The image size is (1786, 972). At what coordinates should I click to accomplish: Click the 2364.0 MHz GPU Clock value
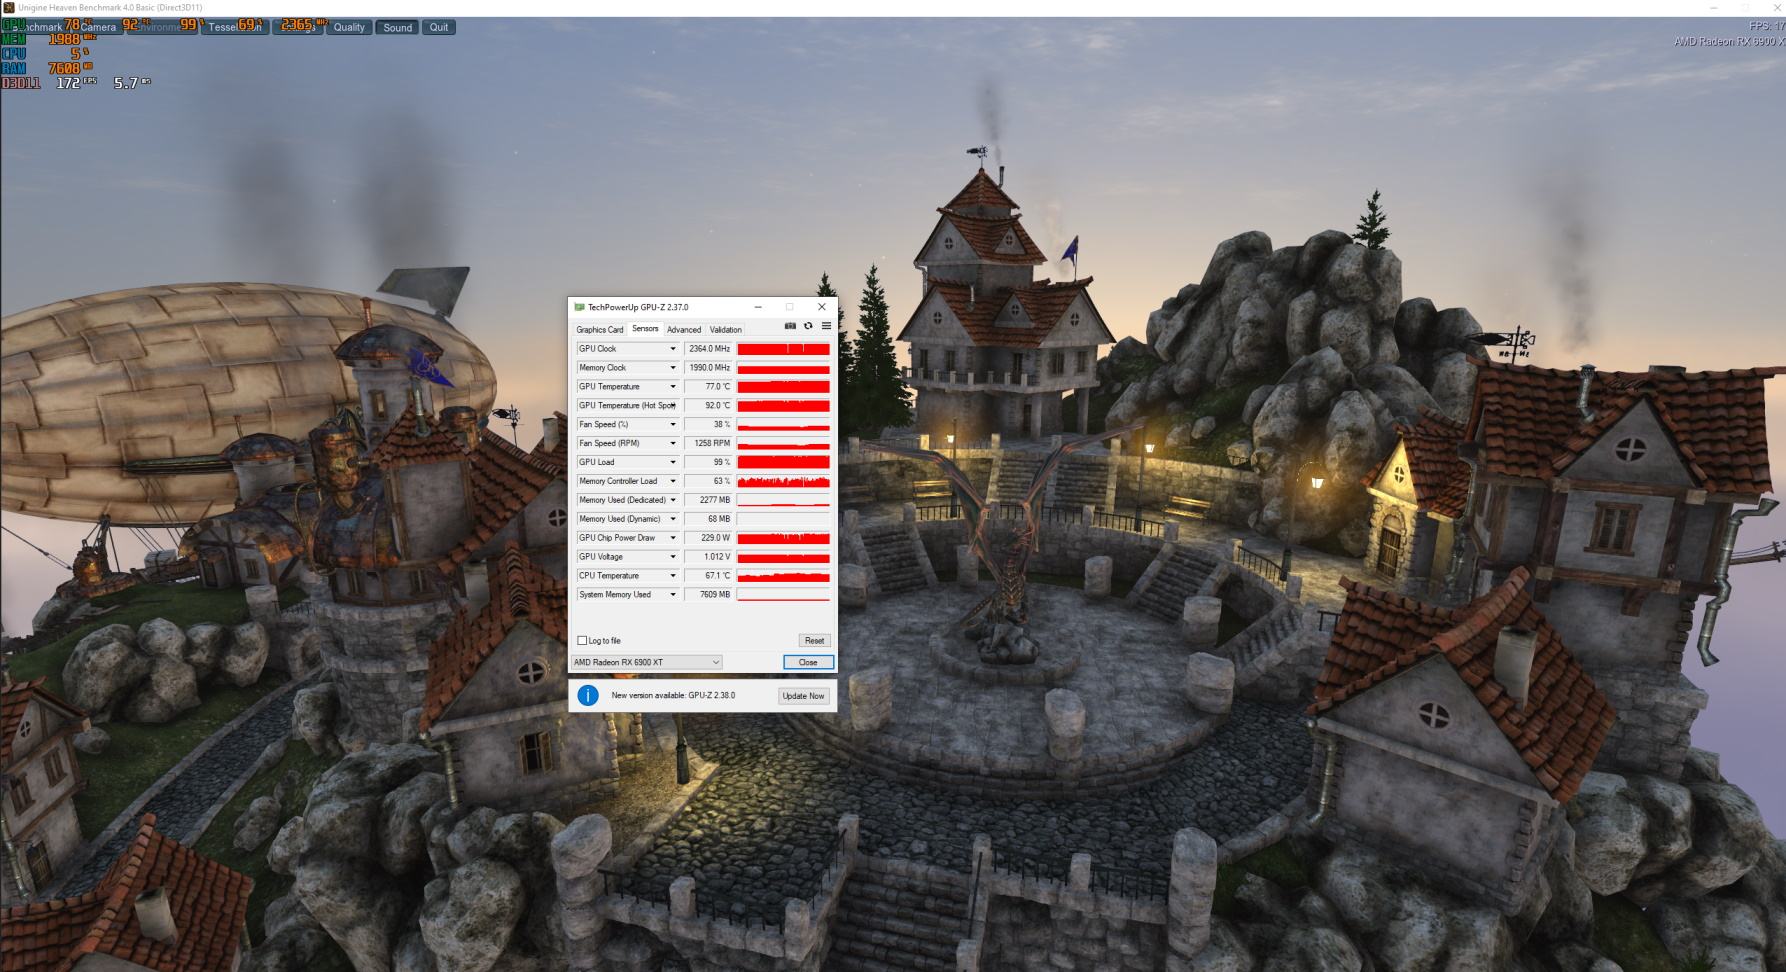point(709,349)
